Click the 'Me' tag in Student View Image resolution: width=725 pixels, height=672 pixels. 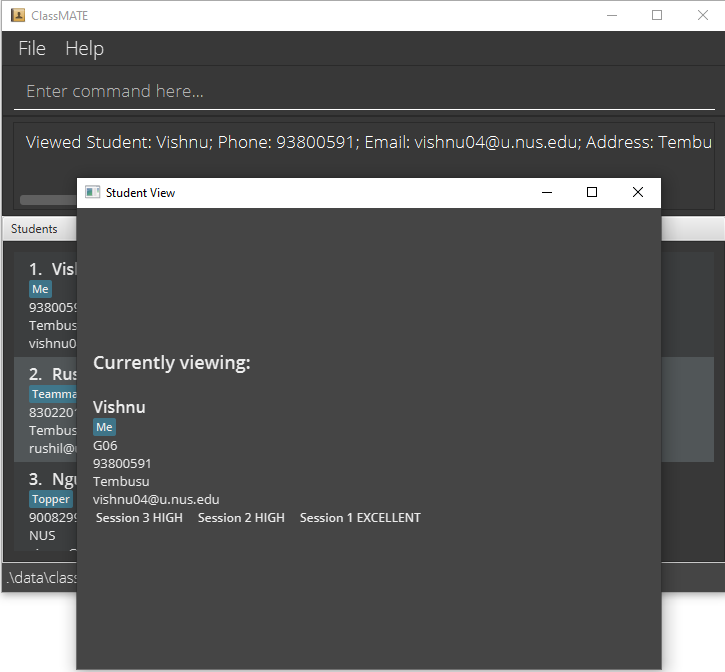pos(104,427)
